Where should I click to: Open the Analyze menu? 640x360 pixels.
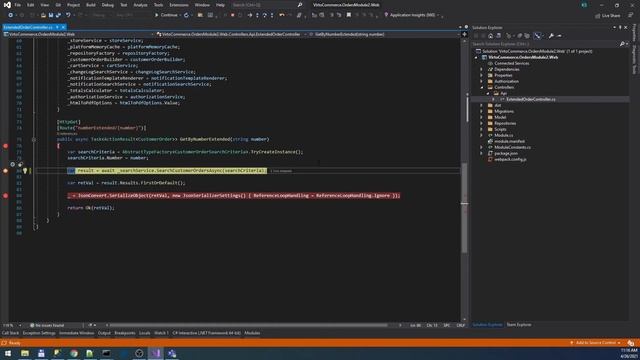tap(140, 5)
